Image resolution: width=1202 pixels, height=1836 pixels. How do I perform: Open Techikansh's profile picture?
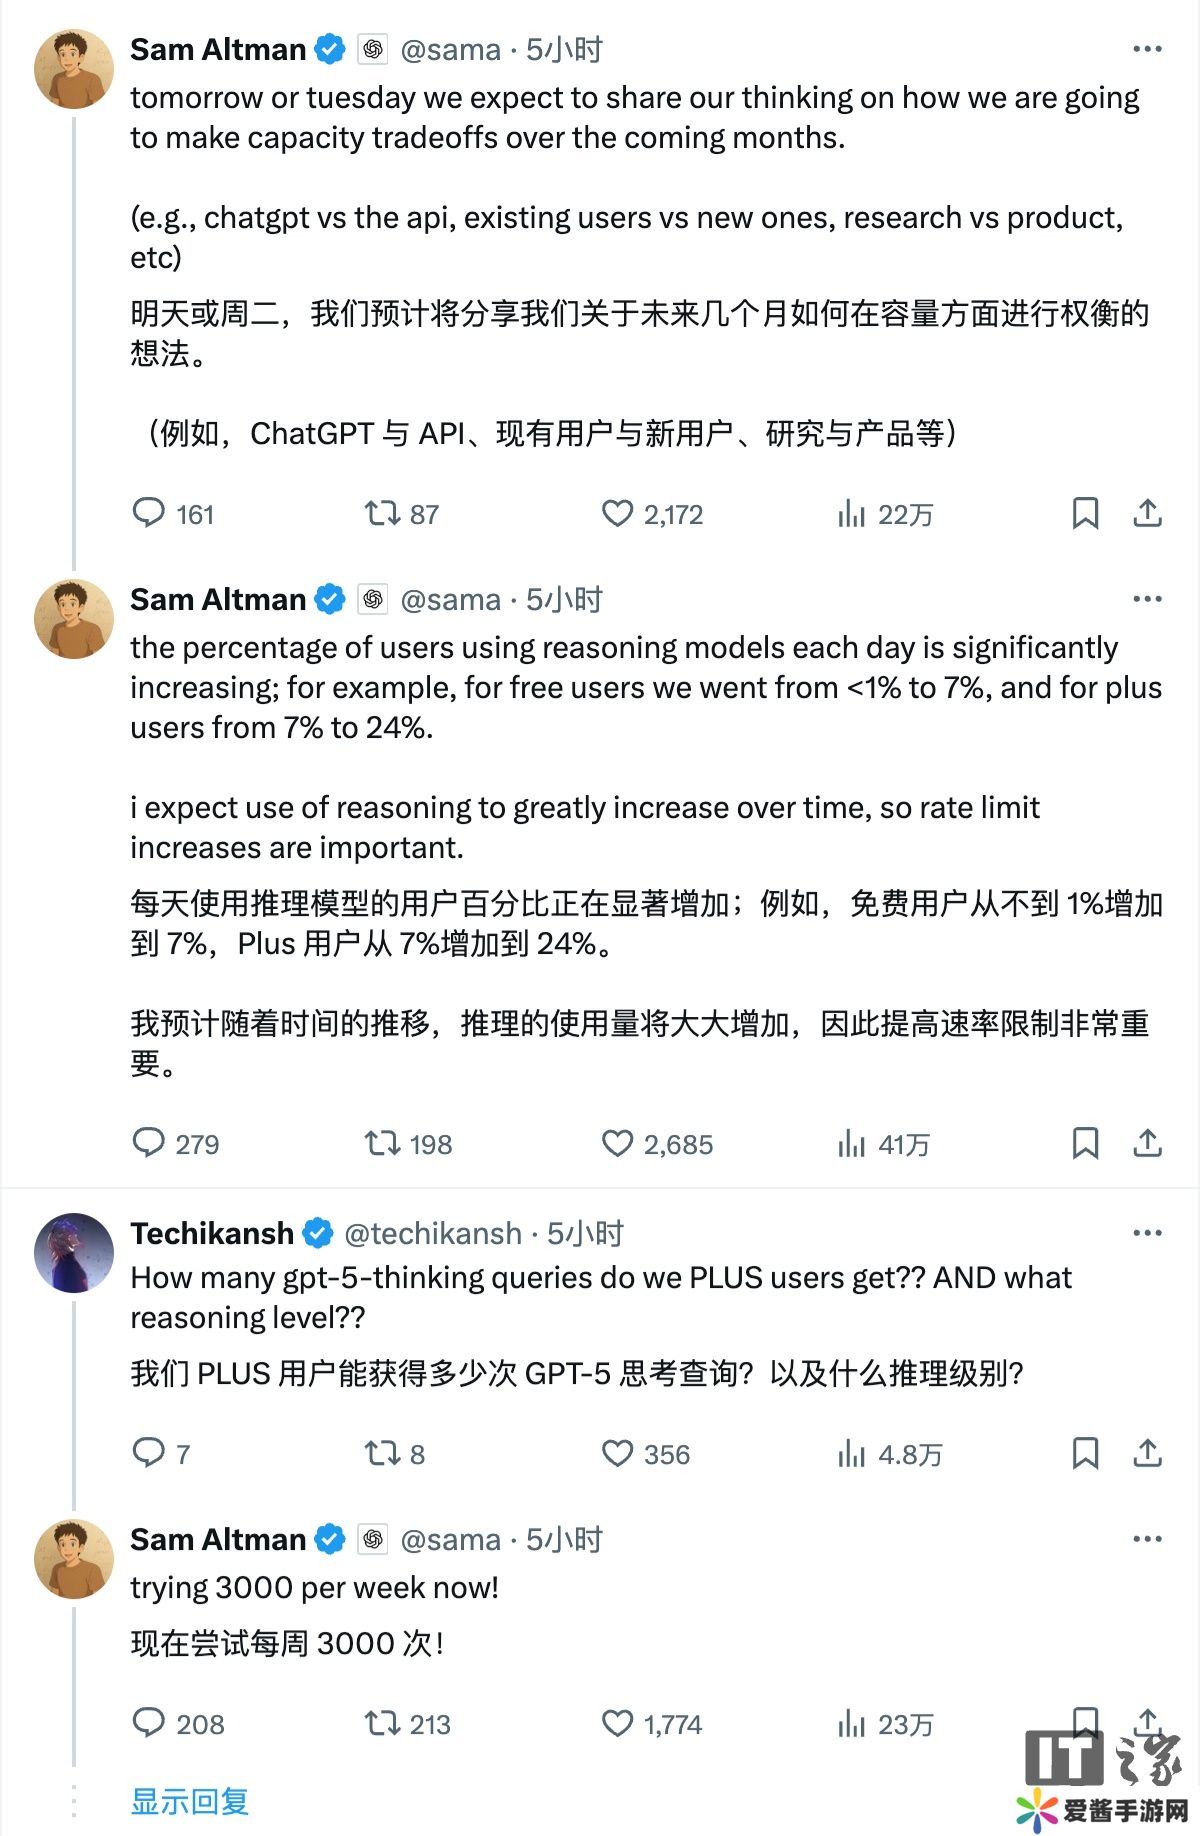click(74, 1253)
